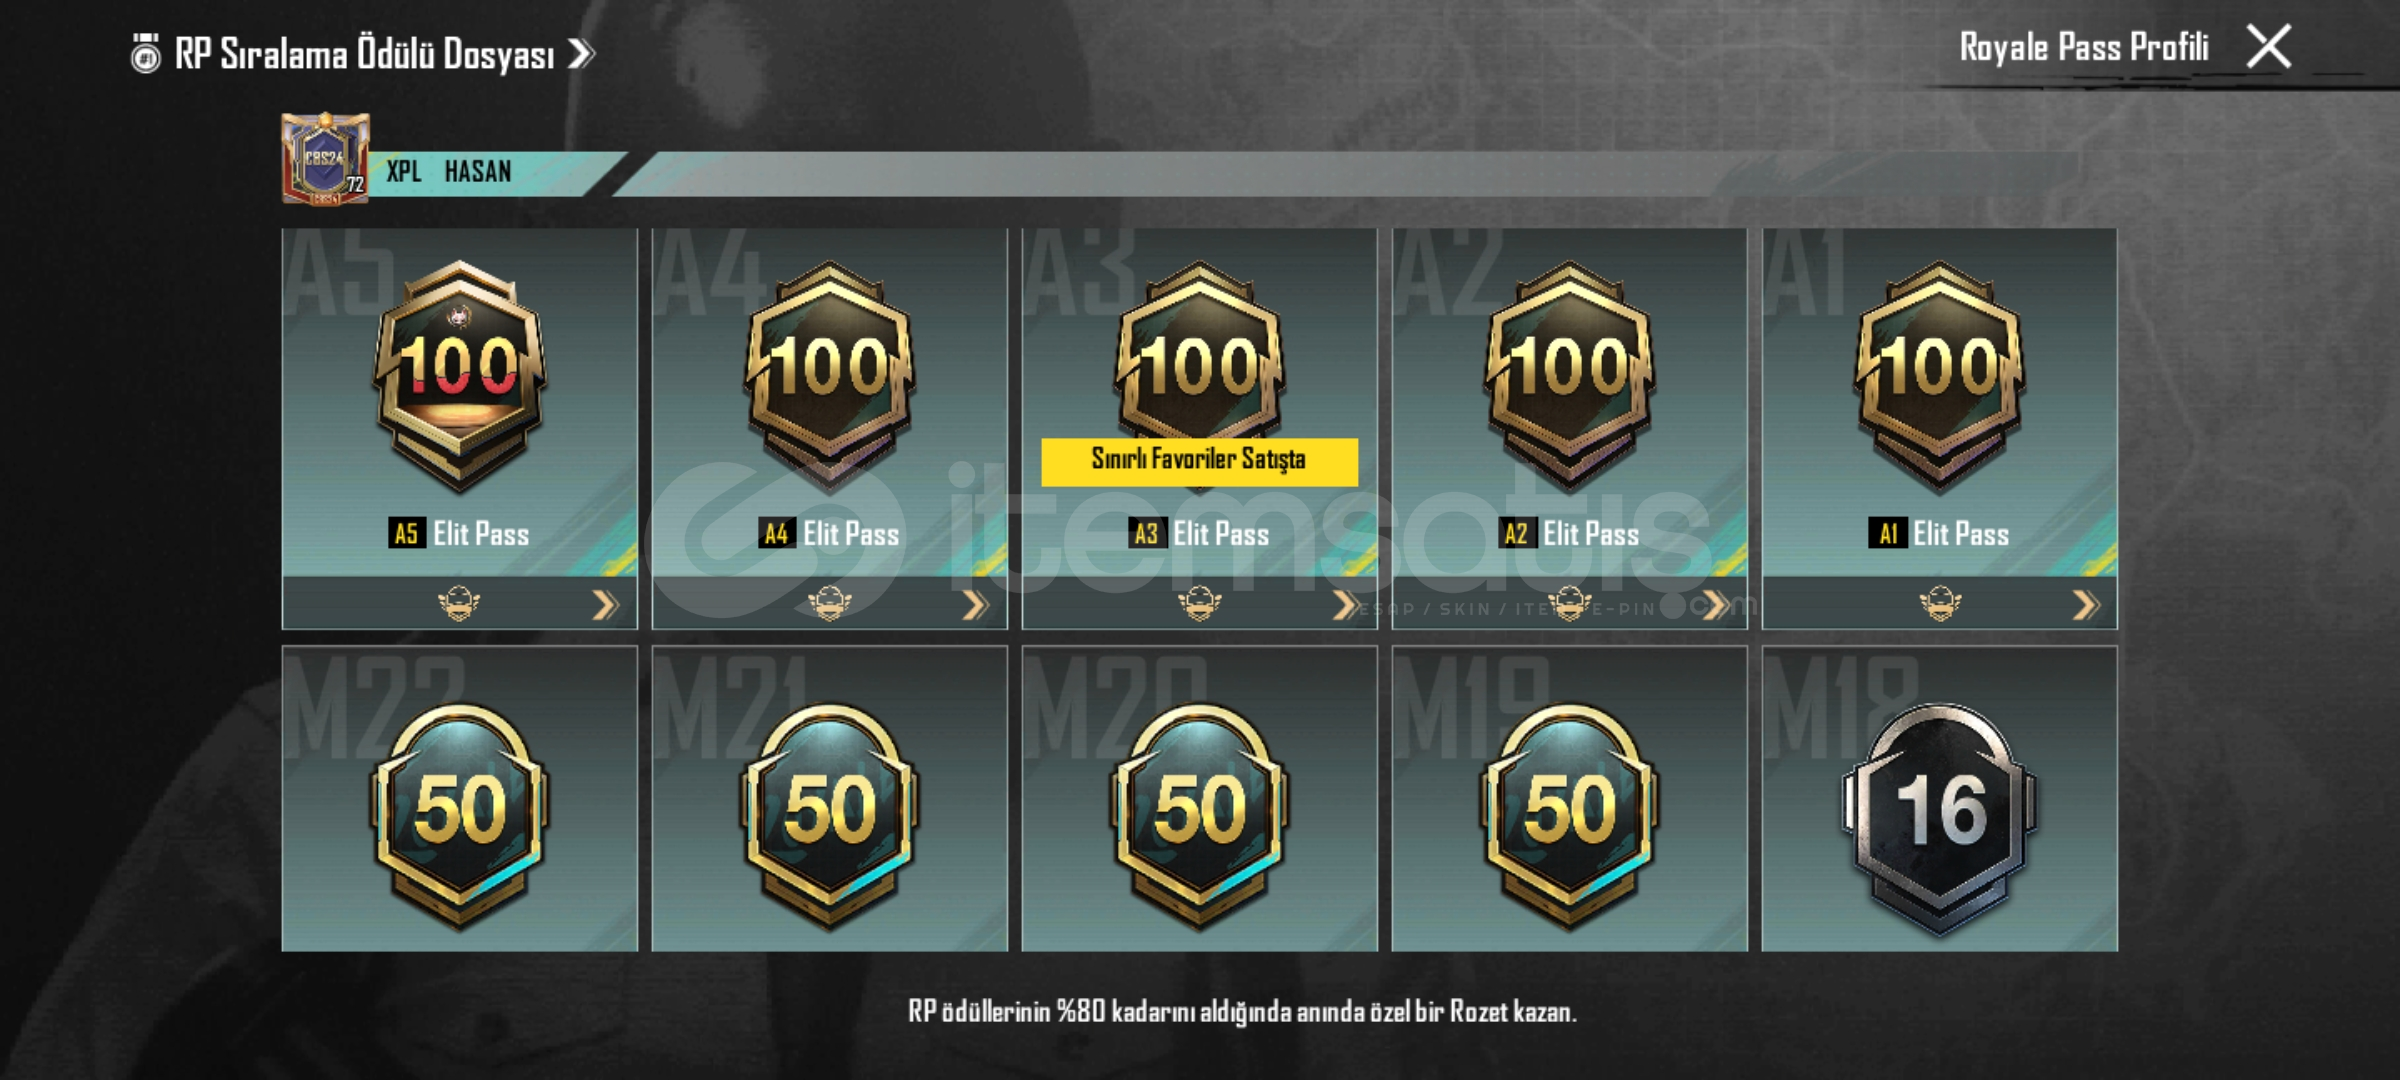Select the A4 Elit Pass 100 badge

tap(829, 377)
